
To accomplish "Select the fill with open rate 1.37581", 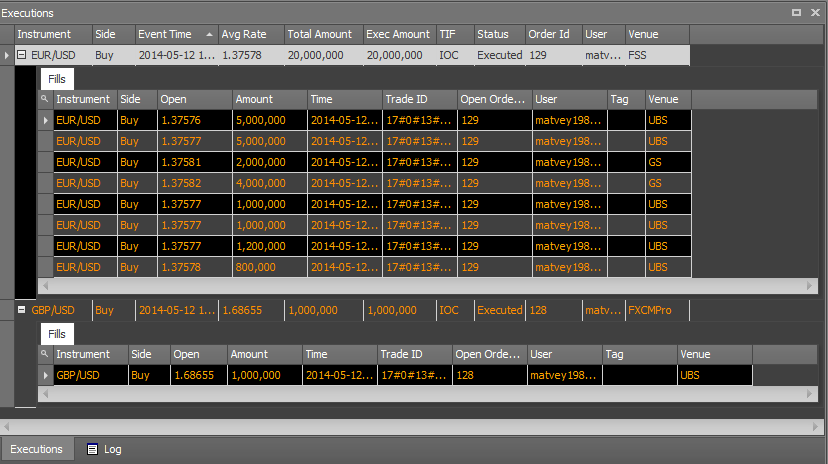I will click(373, 162).
